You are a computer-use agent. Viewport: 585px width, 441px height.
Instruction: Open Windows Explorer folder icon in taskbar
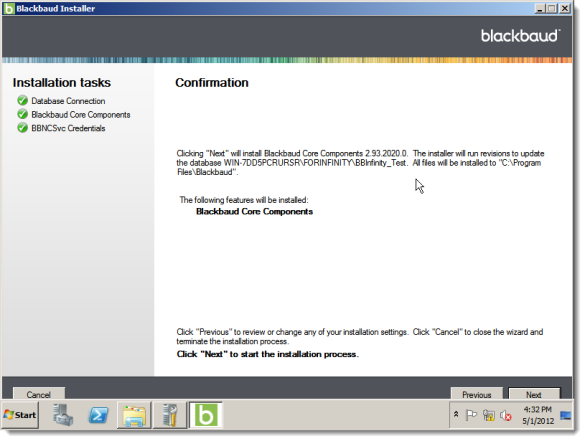(x=134, y=415)
